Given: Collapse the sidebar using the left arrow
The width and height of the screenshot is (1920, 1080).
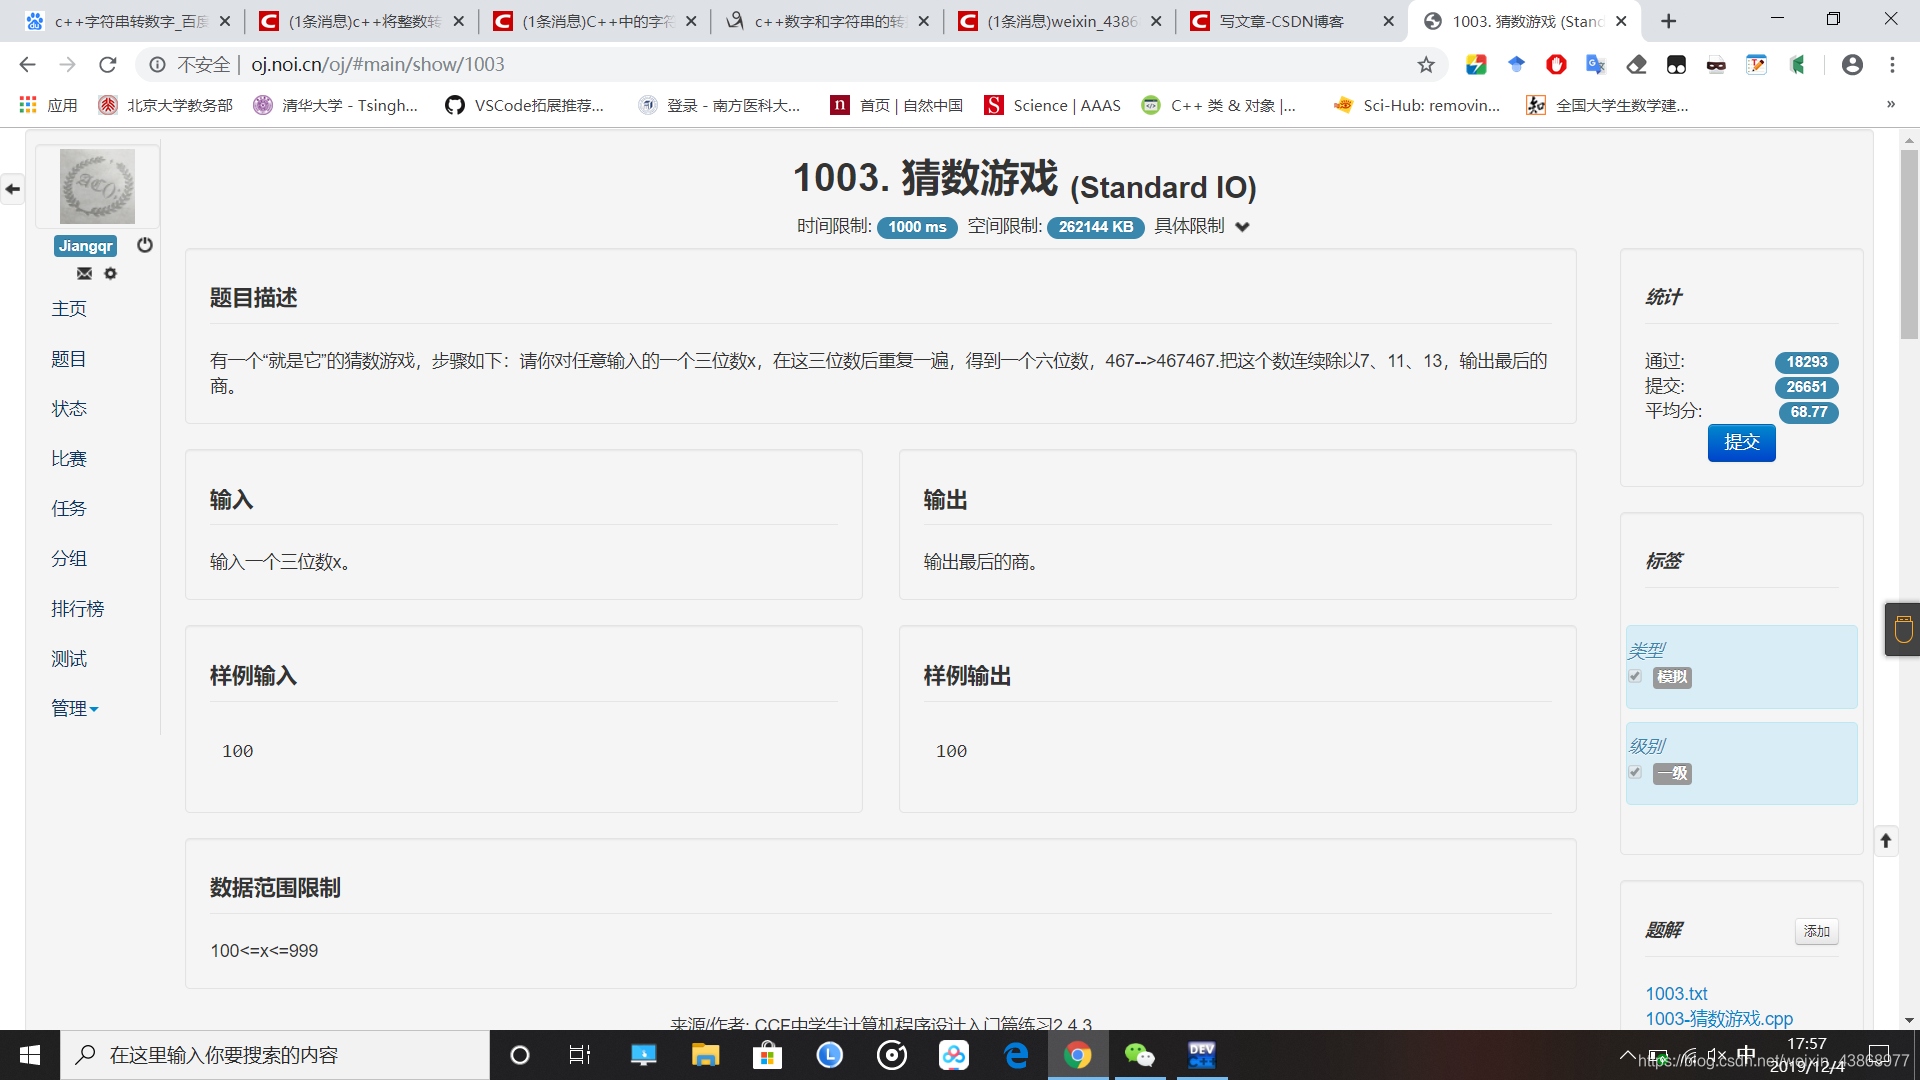Looking at the screenshot, I should click(13, 188).
